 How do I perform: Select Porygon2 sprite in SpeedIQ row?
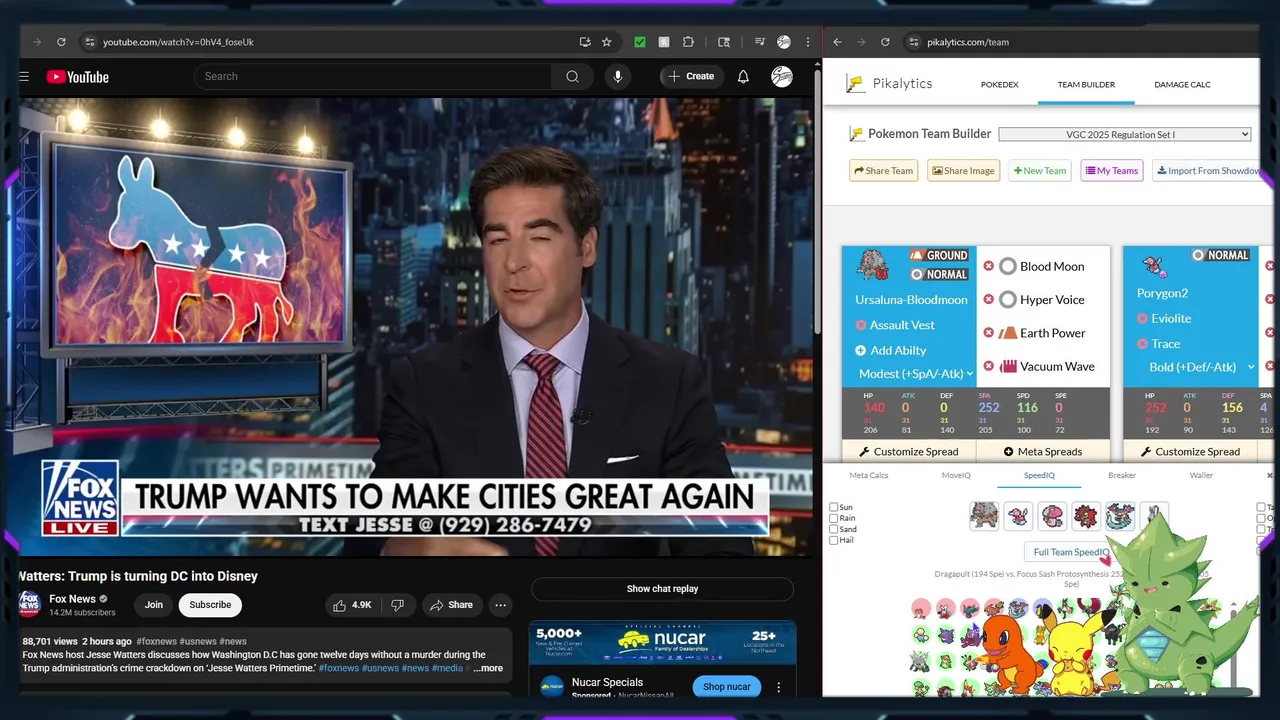click(x=1018, y=516)
